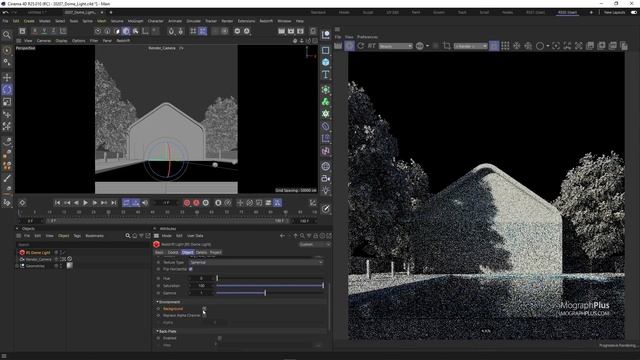The image size is (640, 360).
Task: Toggle the Flip Horizontal checkbox
Action: click(x=191, y=269)
